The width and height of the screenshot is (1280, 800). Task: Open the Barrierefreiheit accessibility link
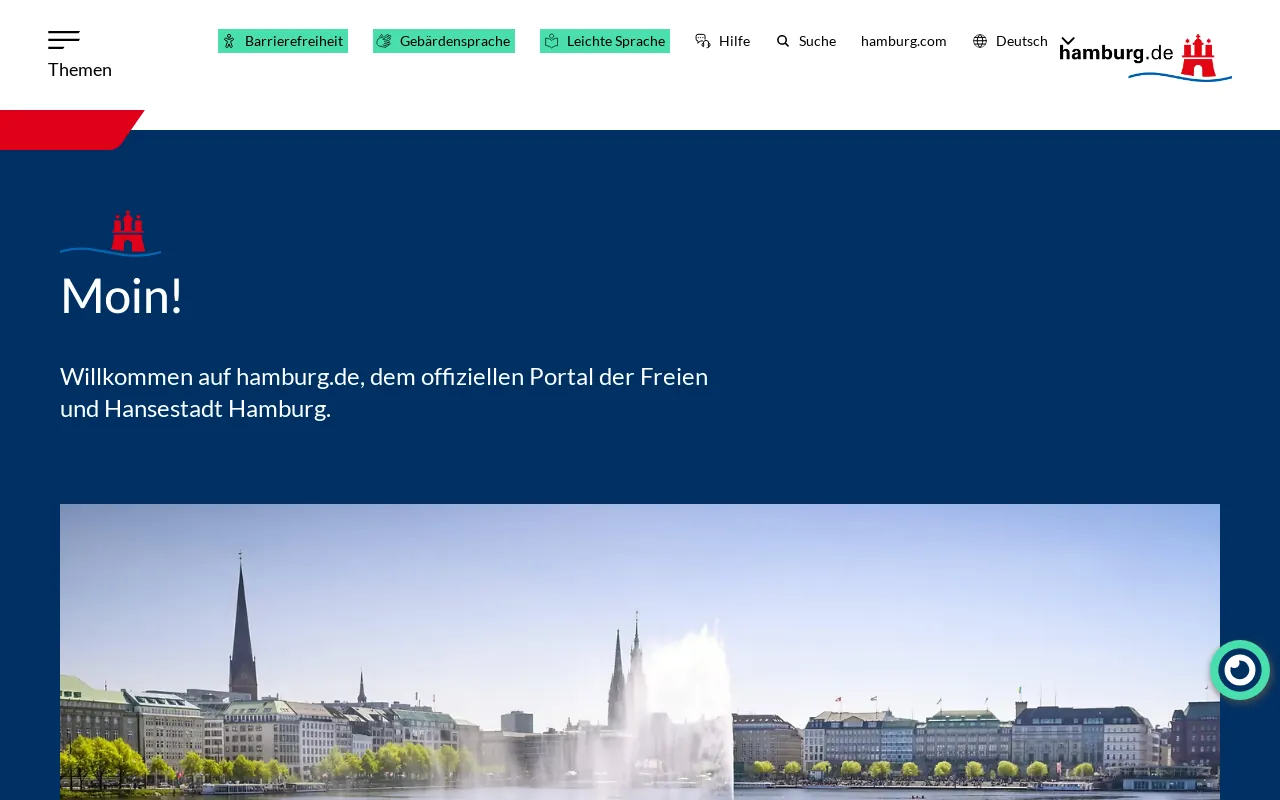[283, 41]
